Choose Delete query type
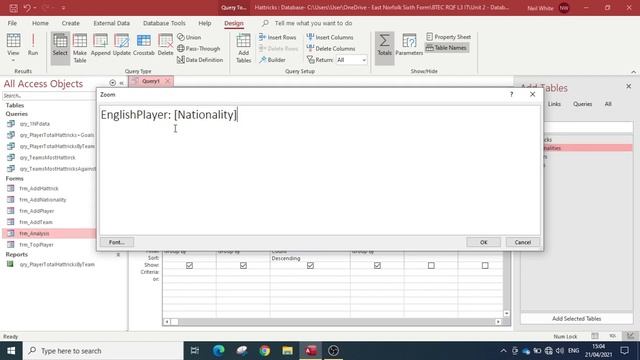This screenshot has height=360, width=640. pyautogui.click(x=165, y=45)
